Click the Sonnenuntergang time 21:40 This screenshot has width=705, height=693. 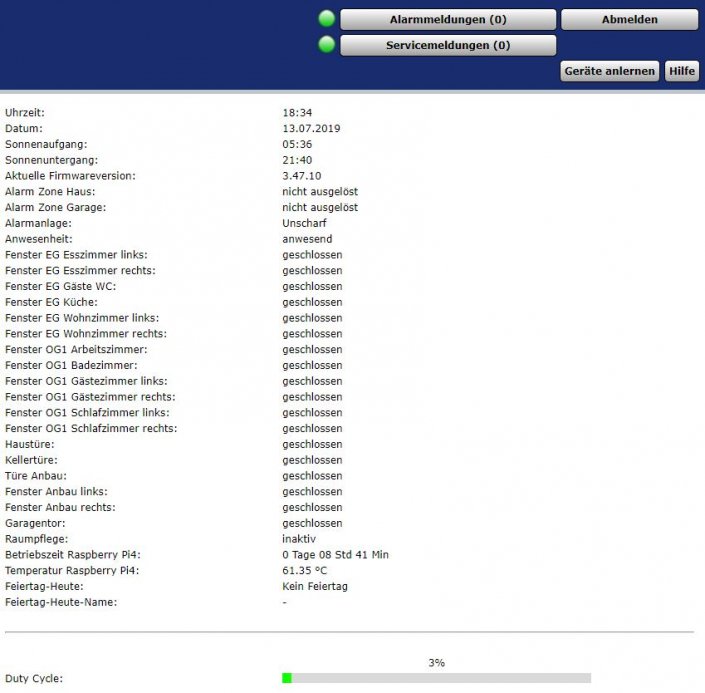click(x=297, y=160)
